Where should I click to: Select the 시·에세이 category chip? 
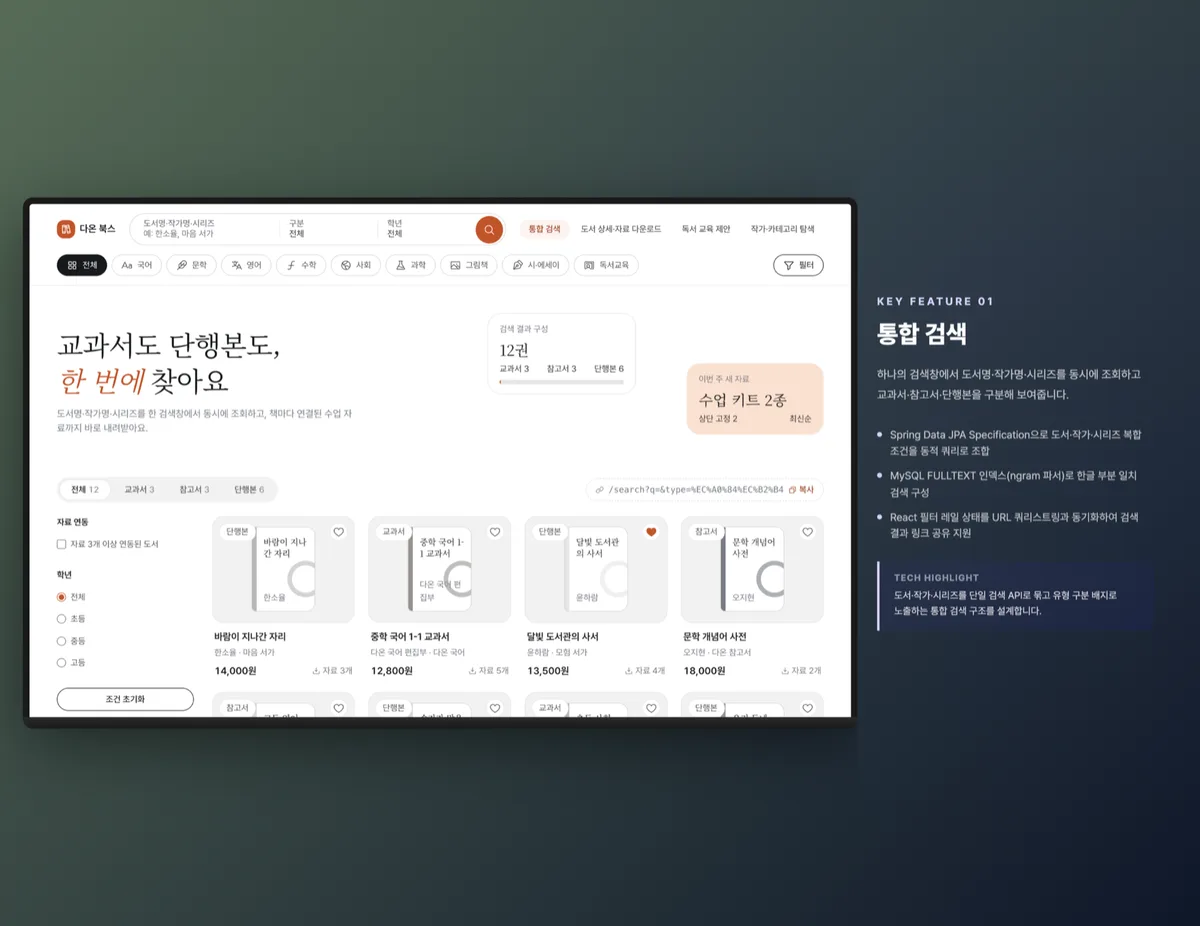point(535,265)
